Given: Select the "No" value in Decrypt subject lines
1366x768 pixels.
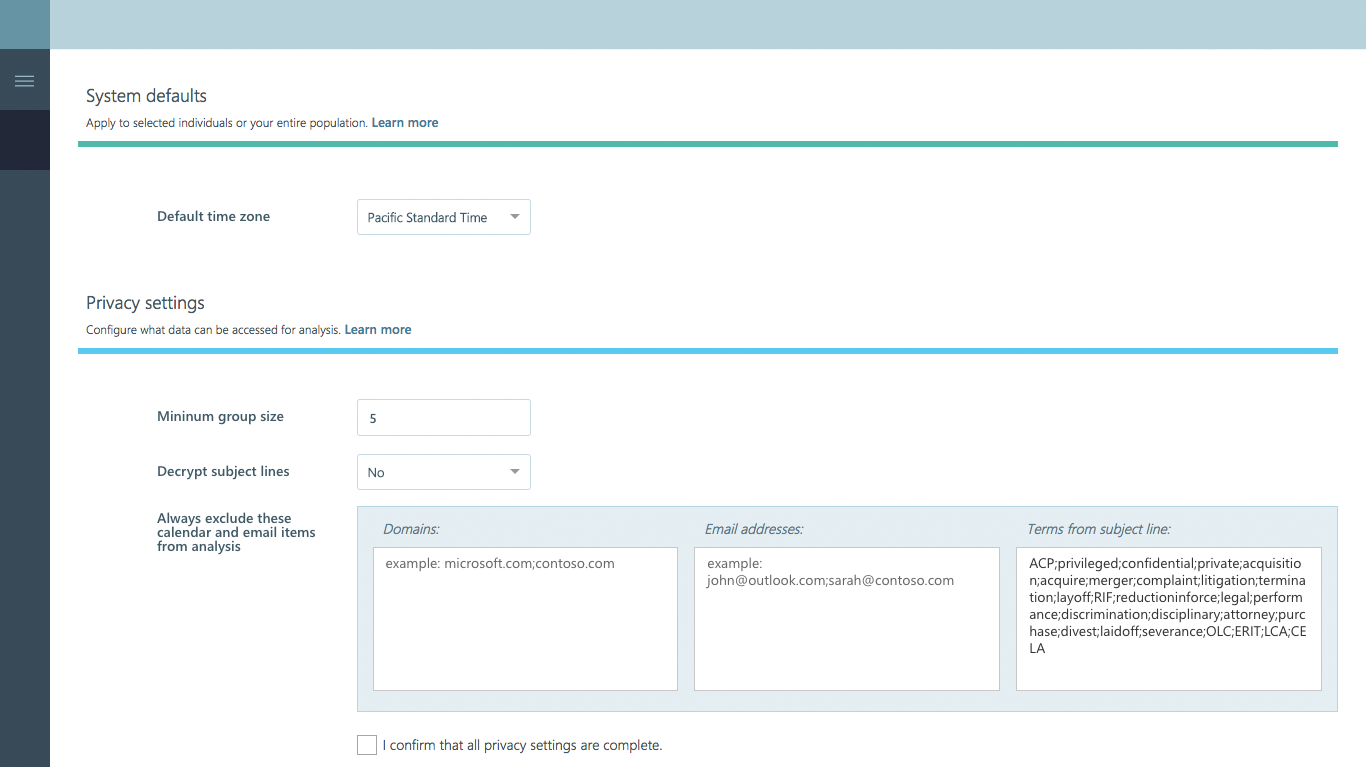Looking at the screenshot, I should [377, 471].
